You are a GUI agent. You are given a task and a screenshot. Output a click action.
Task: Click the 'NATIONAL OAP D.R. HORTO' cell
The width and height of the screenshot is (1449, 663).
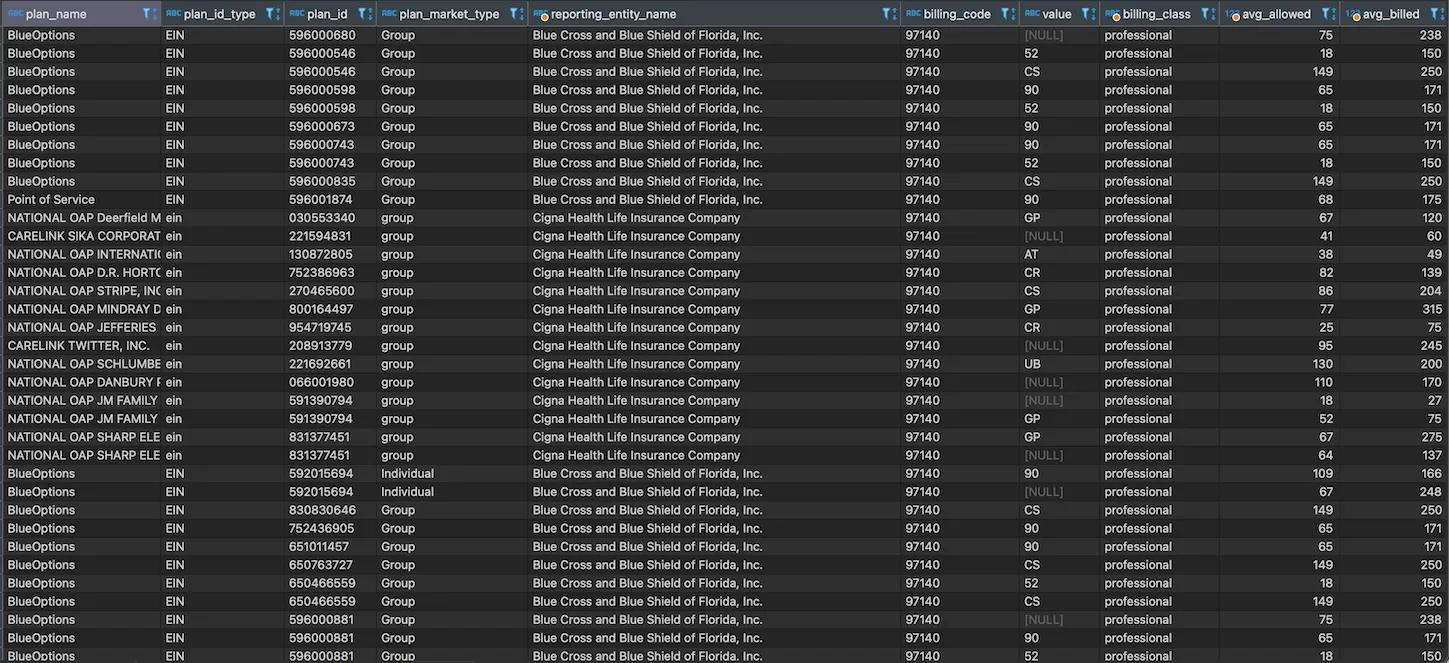[83, 273]
